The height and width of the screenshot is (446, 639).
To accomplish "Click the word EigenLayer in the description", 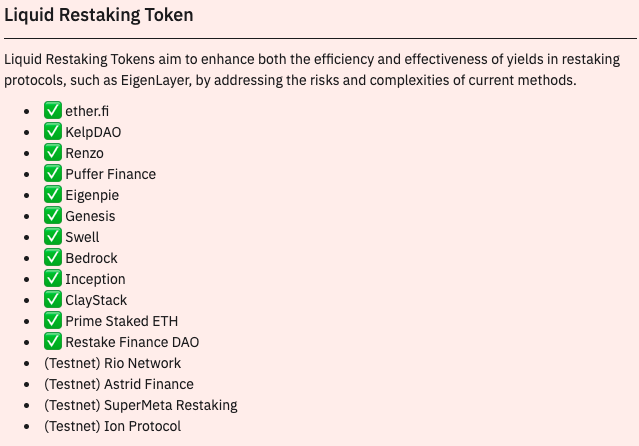I will point(156,80).
